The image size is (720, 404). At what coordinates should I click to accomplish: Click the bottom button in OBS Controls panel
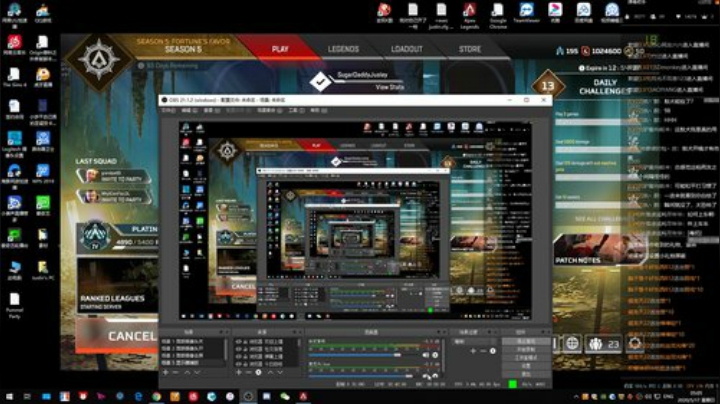526,374
